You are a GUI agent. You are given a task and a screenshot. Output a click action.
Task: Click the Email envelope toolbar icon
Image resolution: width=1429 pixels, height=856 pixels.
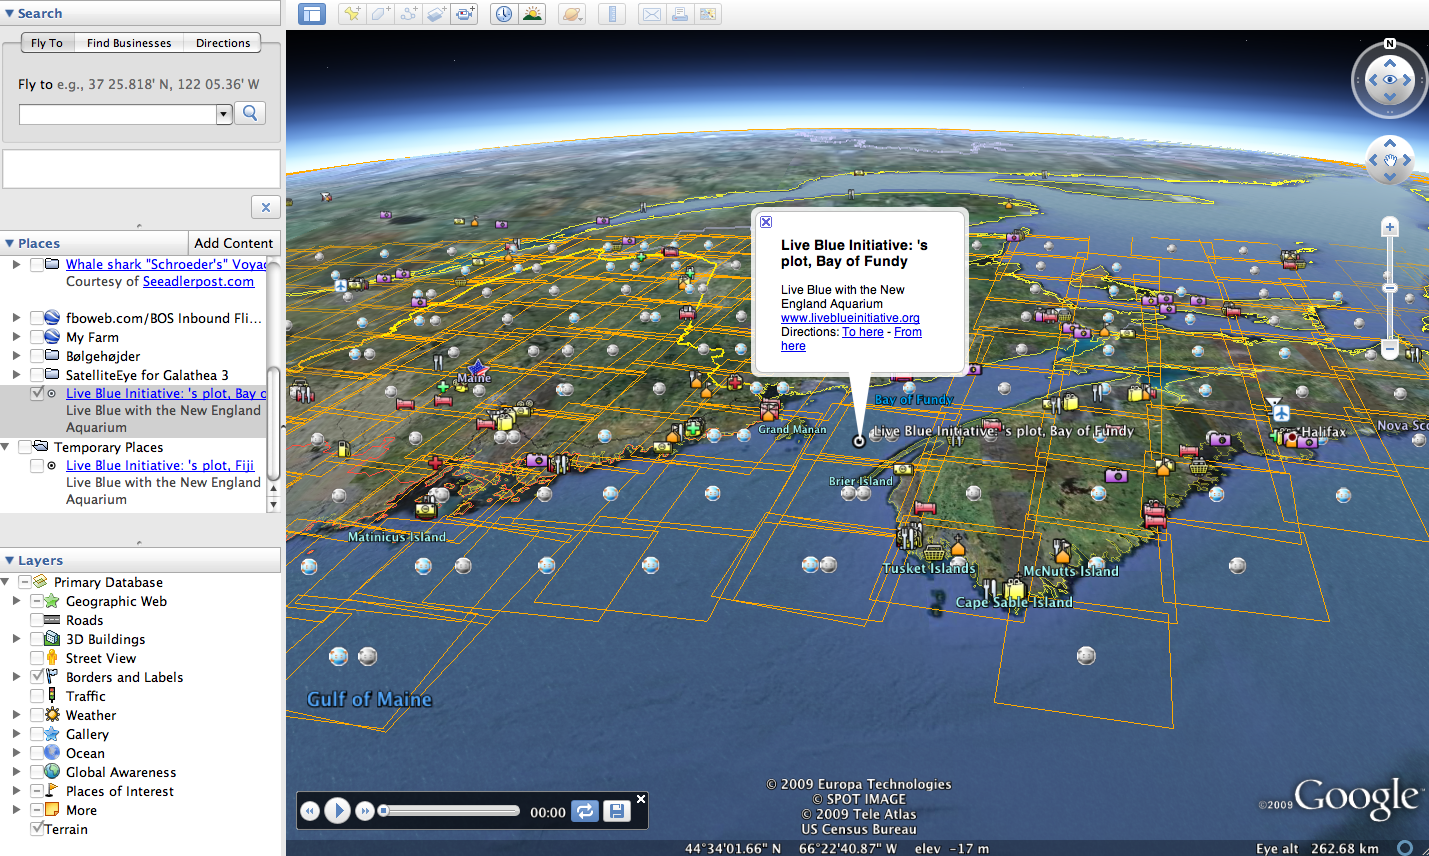[652, 14]
